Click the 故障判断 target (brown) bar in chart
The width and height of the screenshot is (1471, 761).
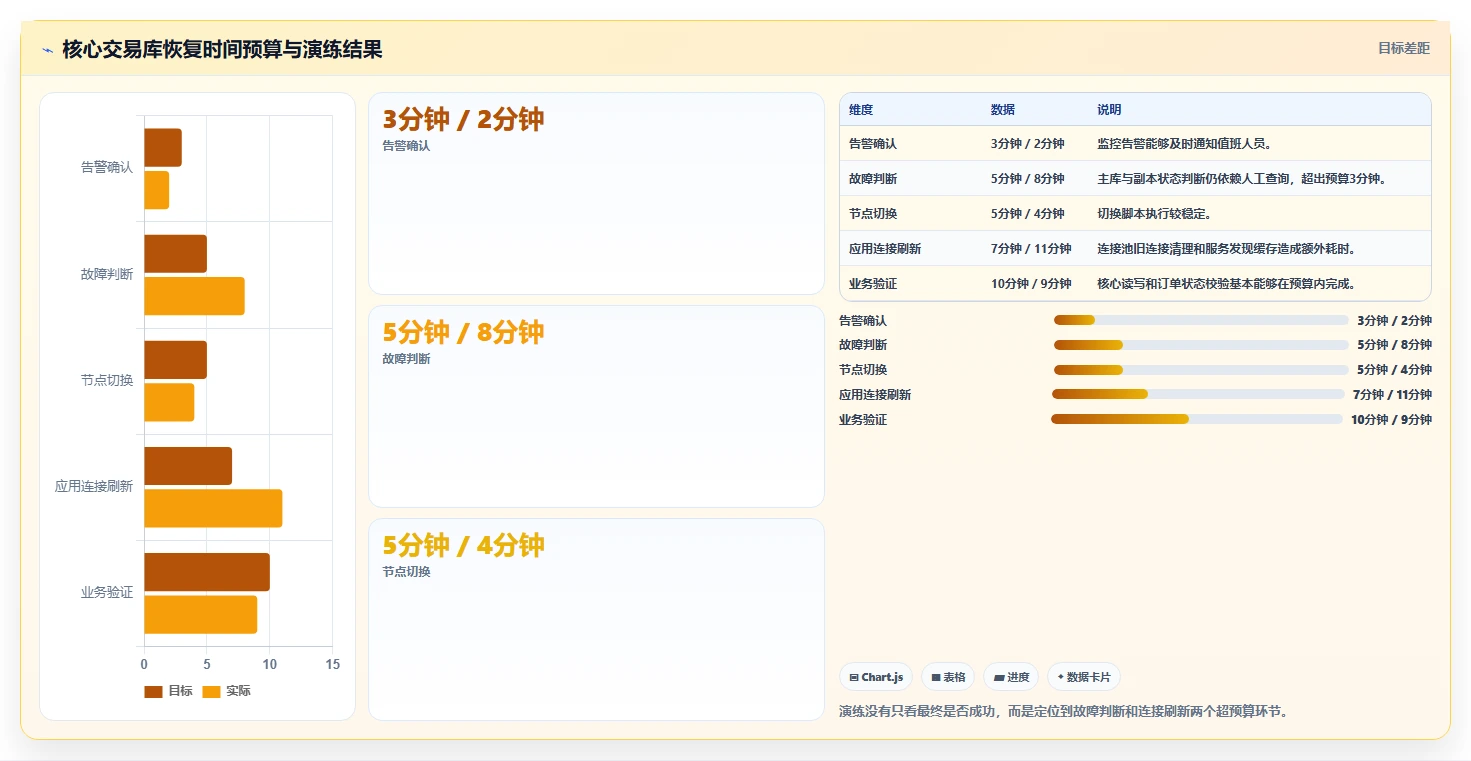pos(175,254)
